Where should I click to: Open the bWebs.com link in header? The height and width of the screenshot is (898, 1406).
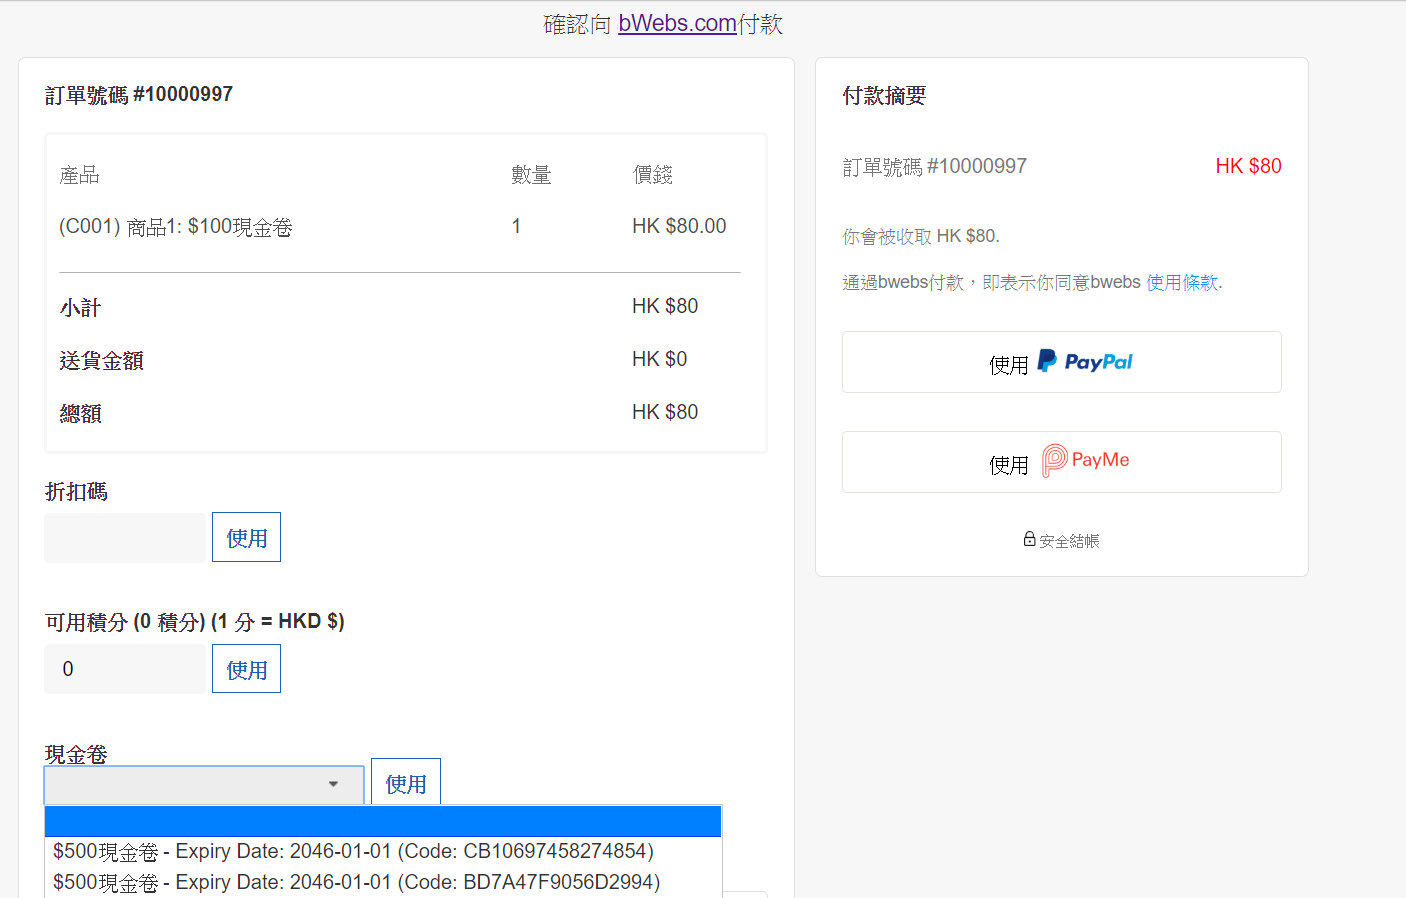(677, 23)
